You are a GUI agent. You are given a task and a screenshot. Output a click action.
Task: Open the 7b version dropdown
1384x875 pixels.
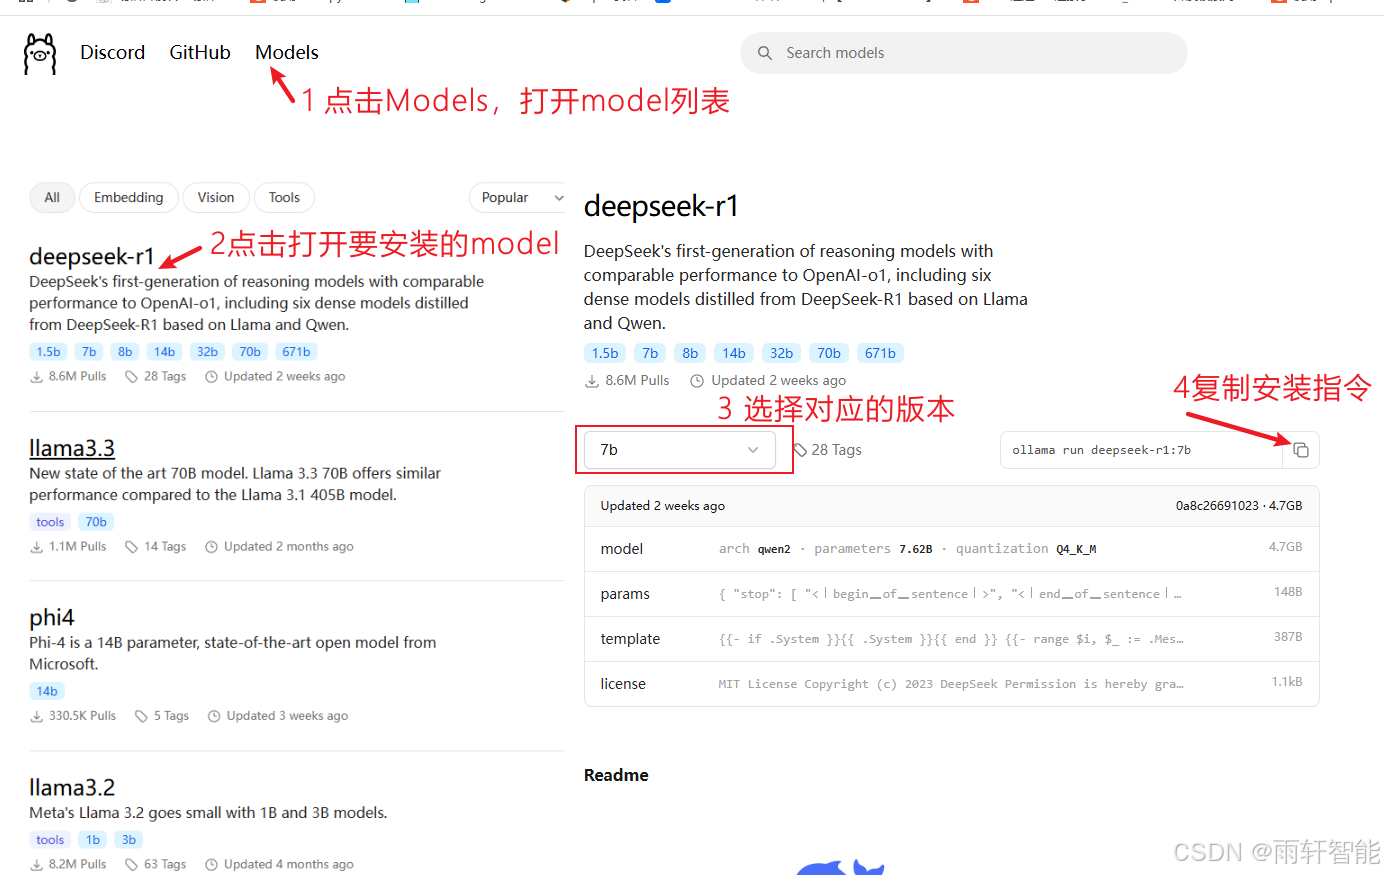[x=680, y=450]
